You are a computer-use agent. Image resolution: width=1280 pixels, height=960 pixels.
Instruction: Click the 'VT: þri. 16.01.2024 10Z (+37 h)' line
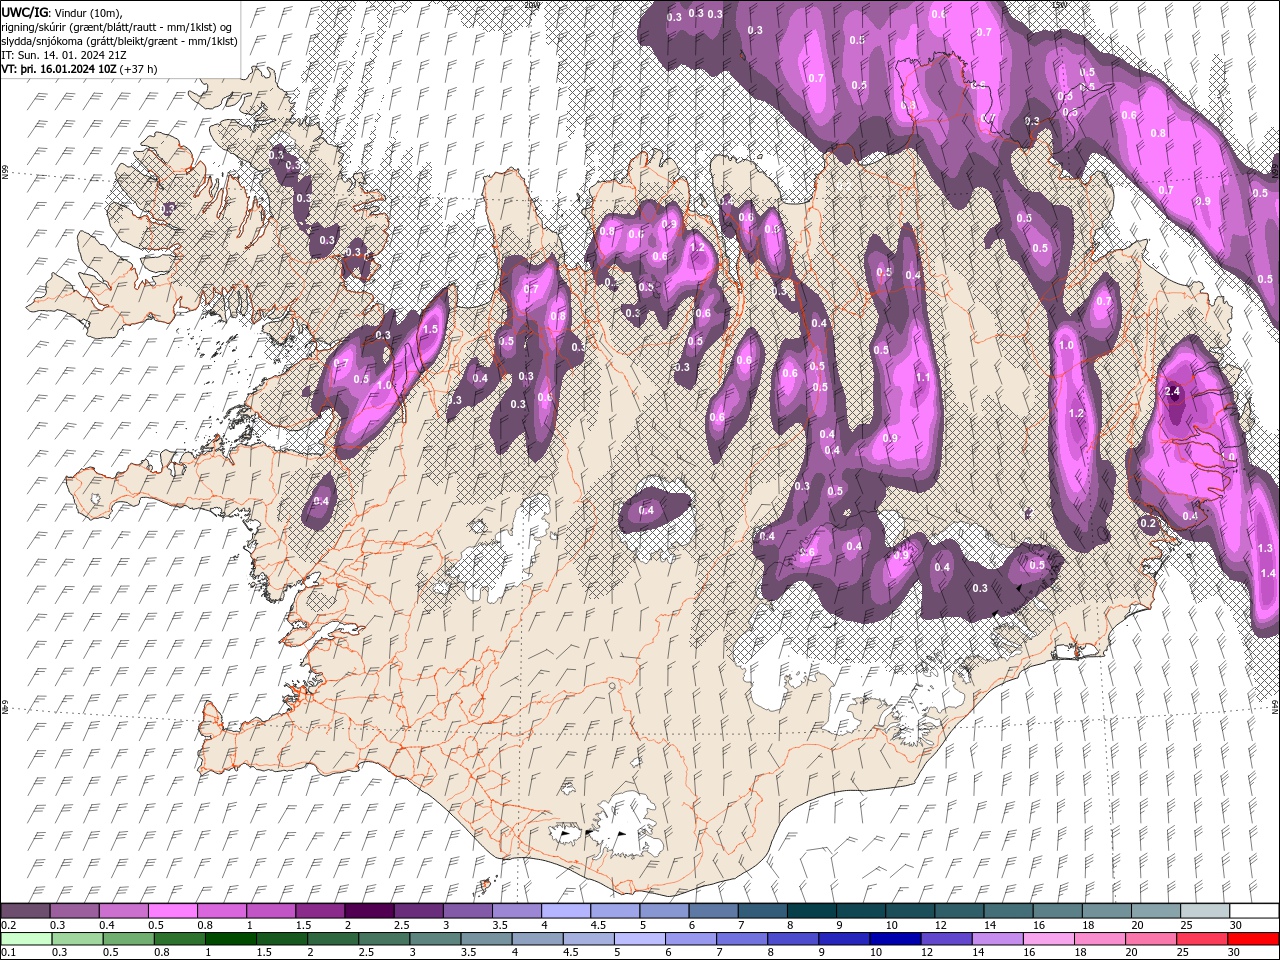click(80, 69)
